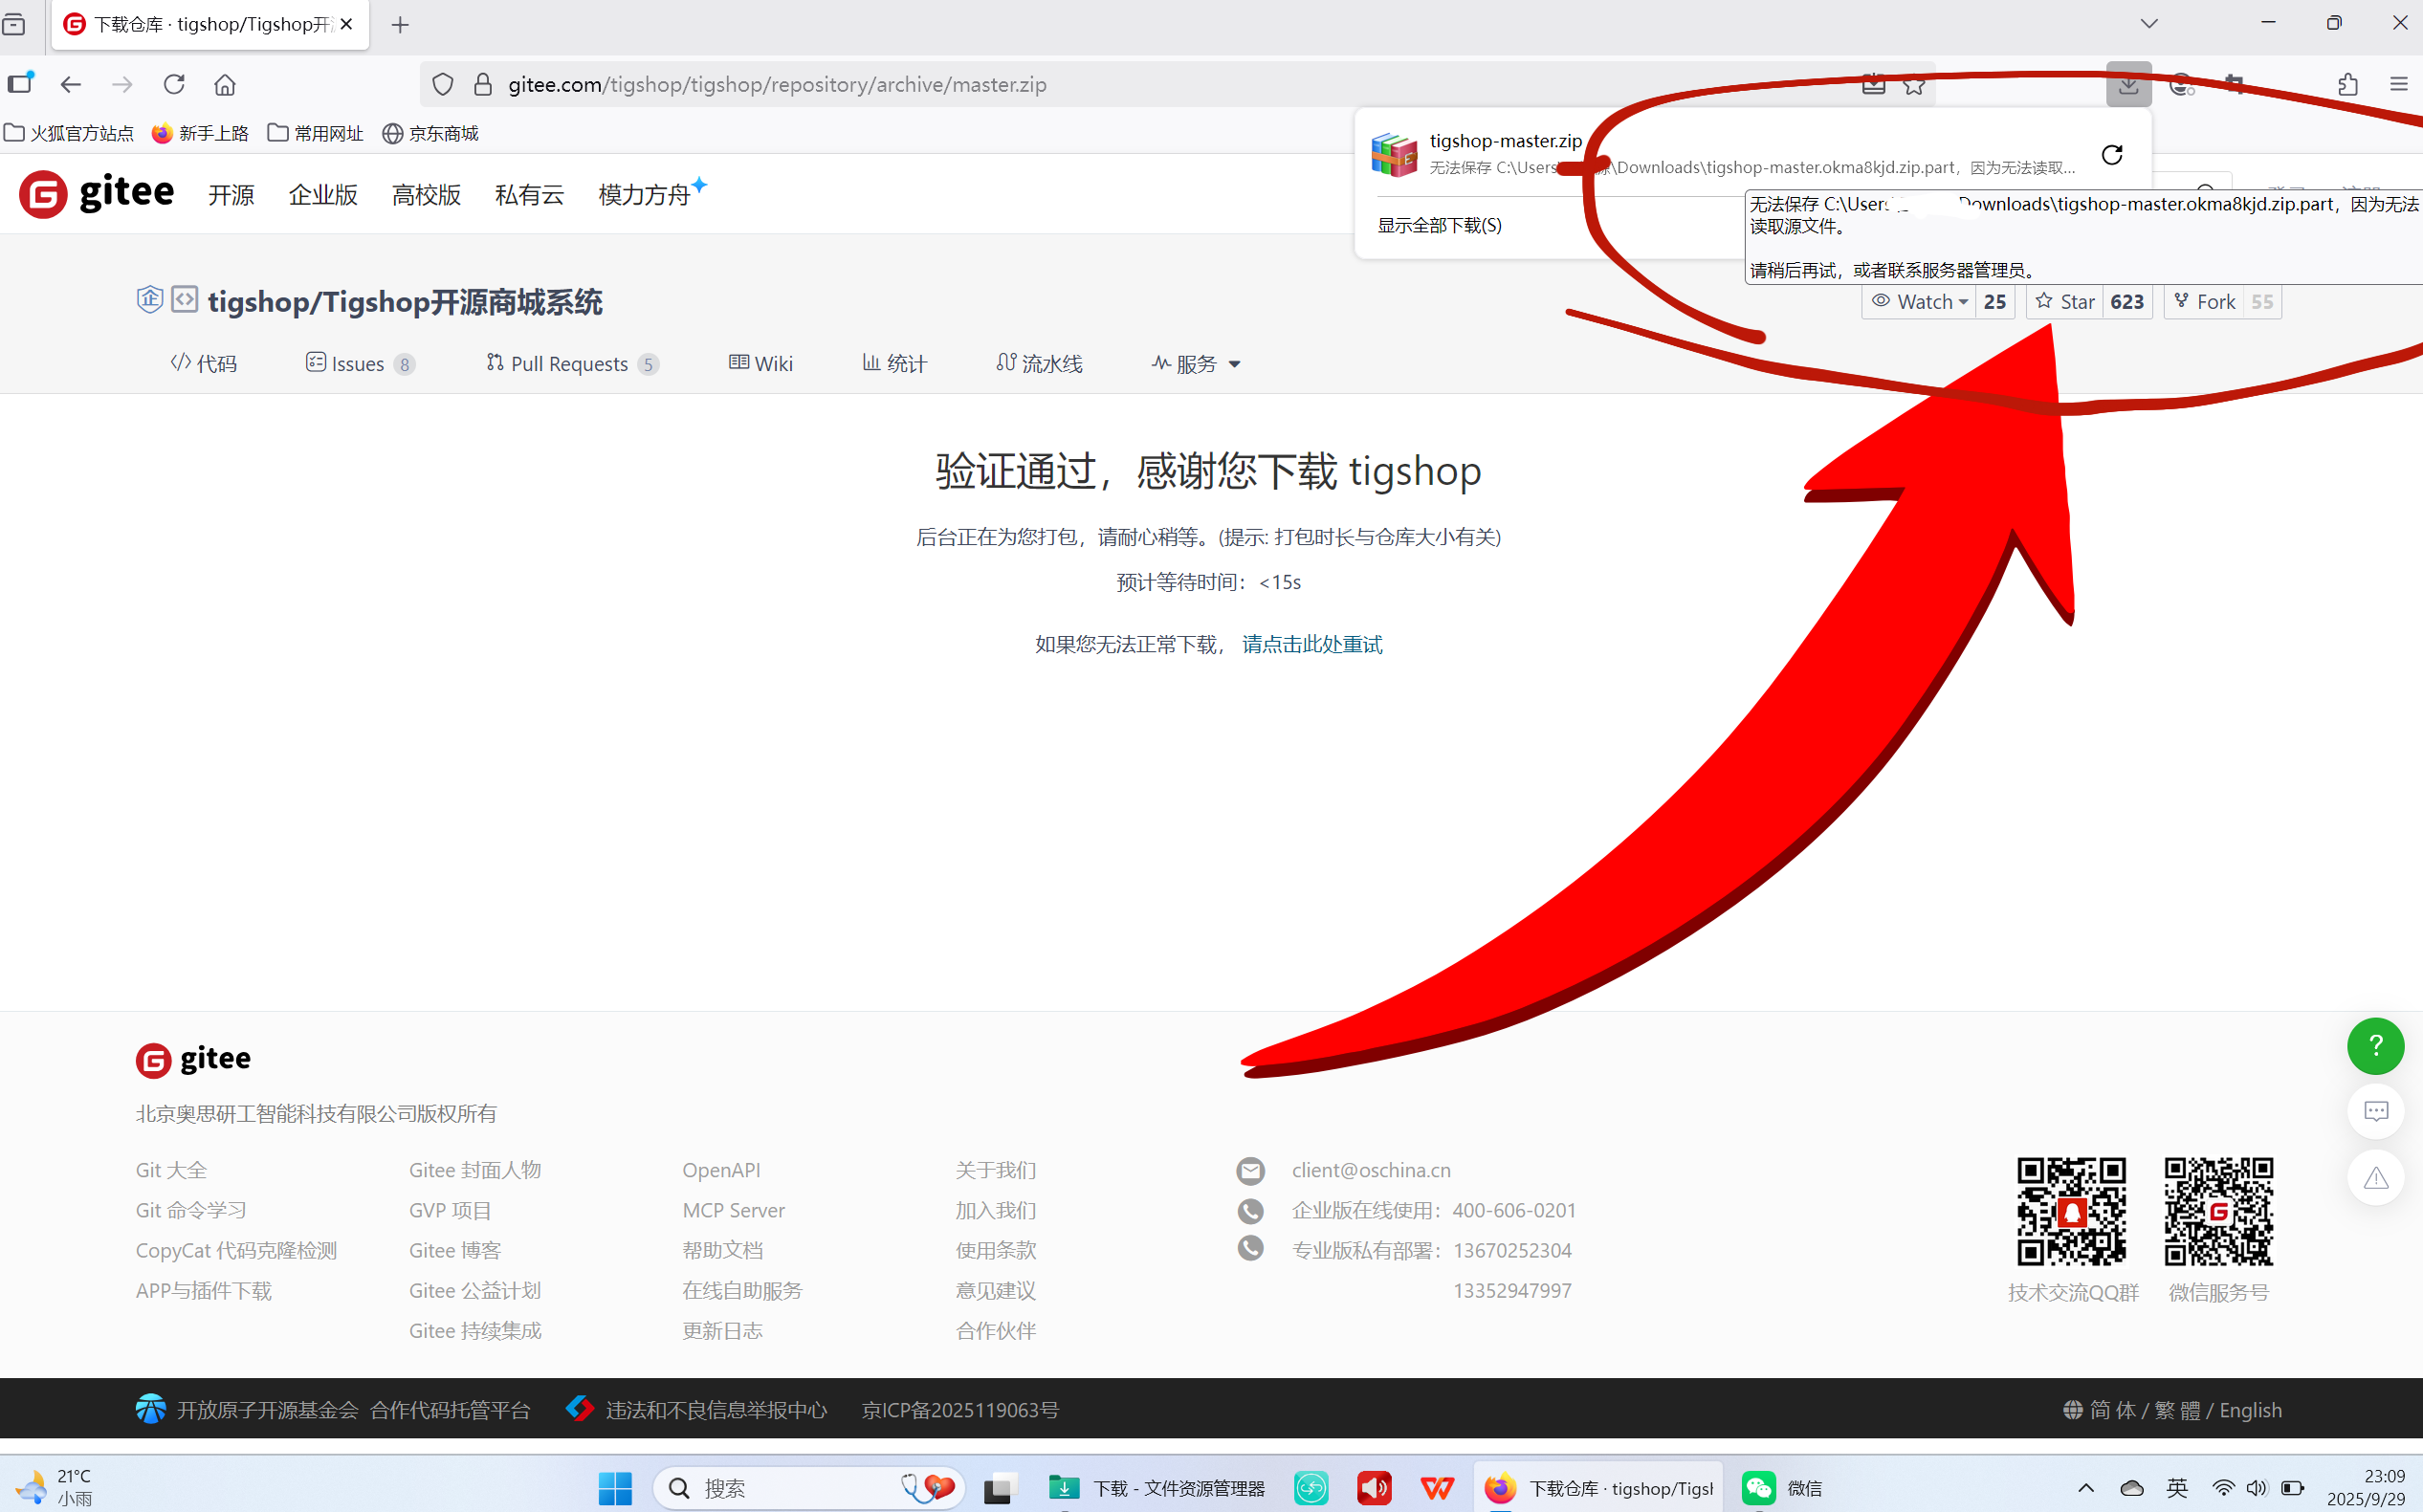Click the green help question-mark button

pyautogui.click(x=2375, y=1046)
